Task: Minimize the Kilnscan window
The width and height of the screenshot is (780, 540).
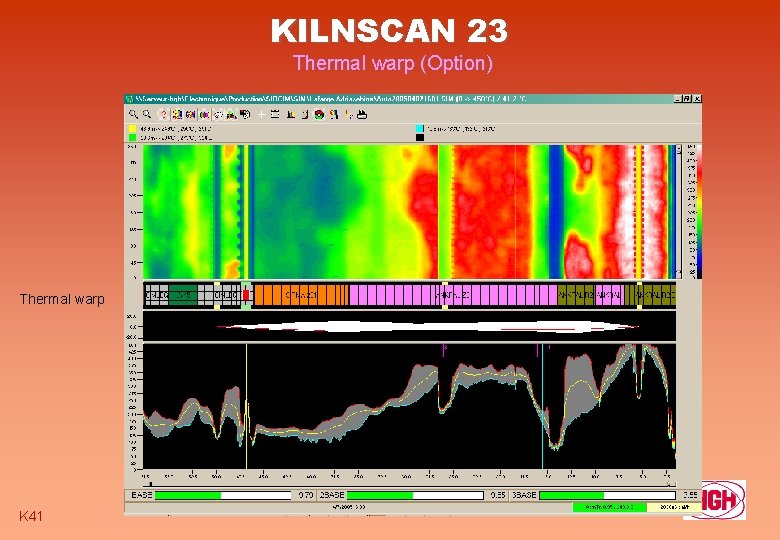Action: (678, 99)
